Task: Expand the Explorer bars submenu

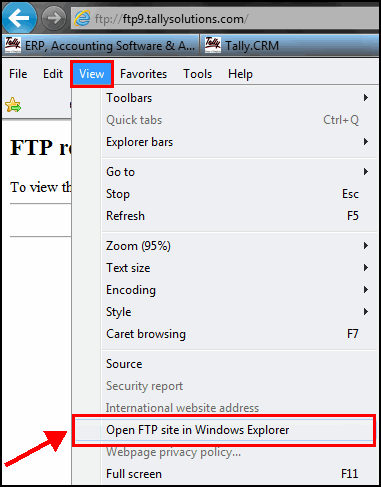Action: click(238, 142)
